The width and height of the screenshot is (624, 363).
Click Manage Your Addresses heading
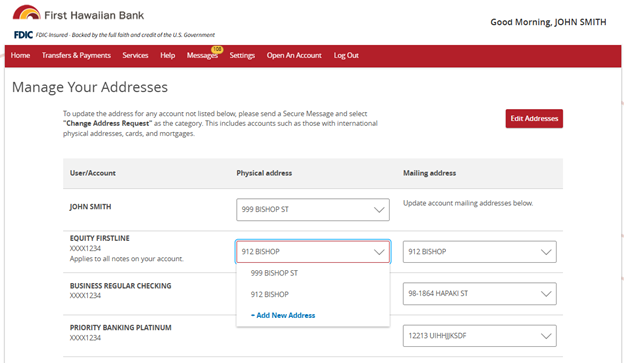[90, 87]
